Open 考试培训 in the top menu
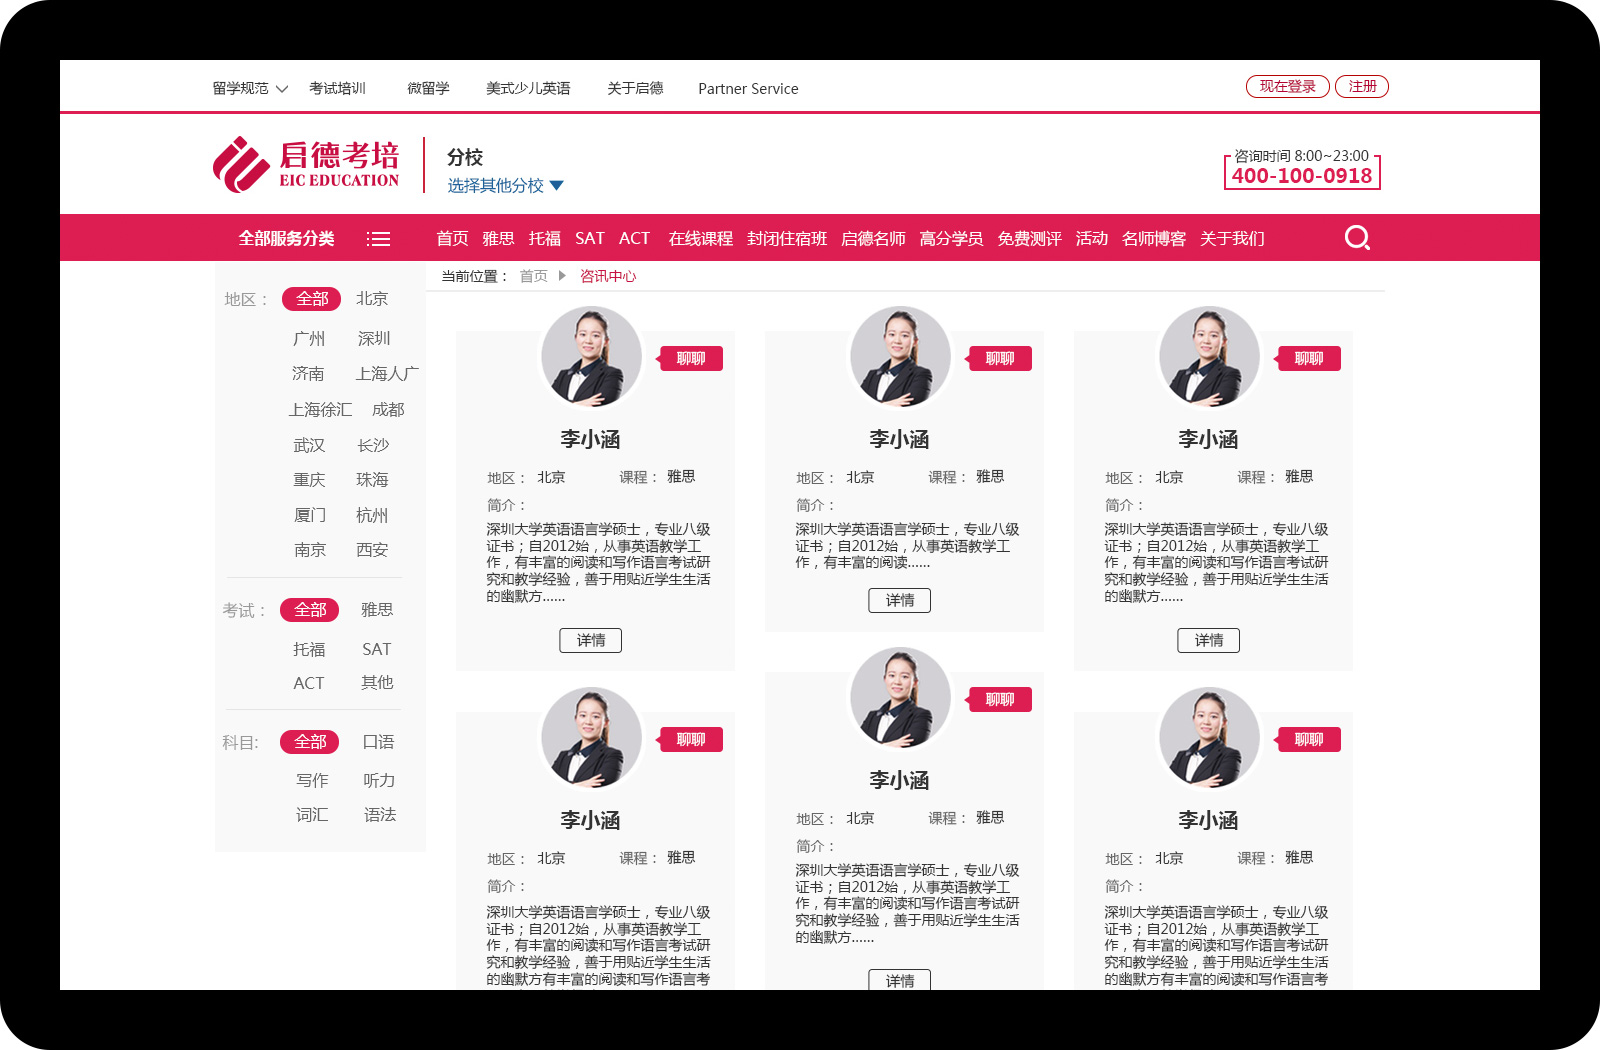The height and width of the screenshot is (1050, 1600). [x=337, y=89]
